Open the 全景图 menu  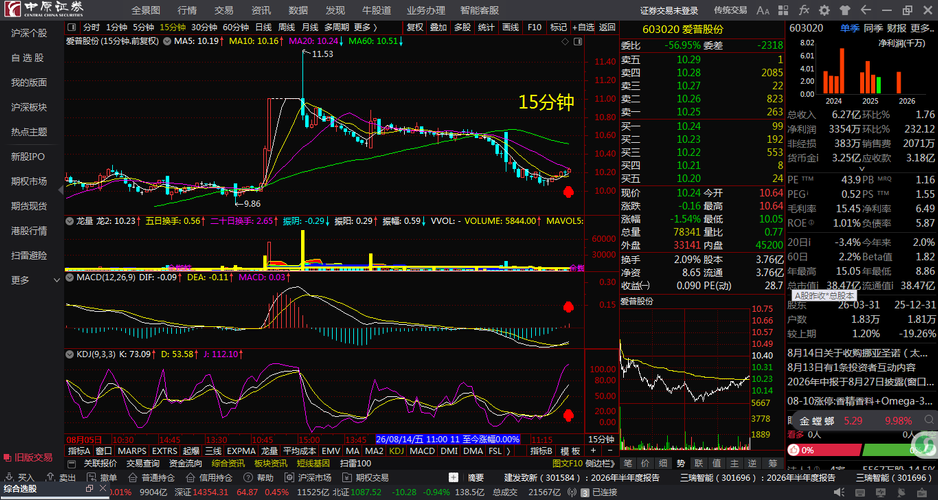pyautogui.click(x=145, y=10)
